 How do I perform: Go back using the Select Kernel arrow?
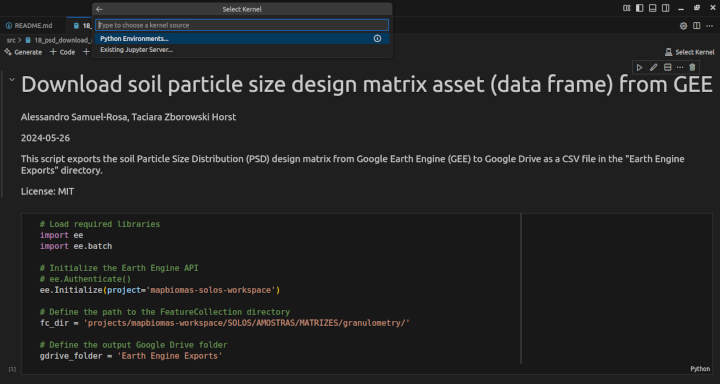(x=99, y=9)
